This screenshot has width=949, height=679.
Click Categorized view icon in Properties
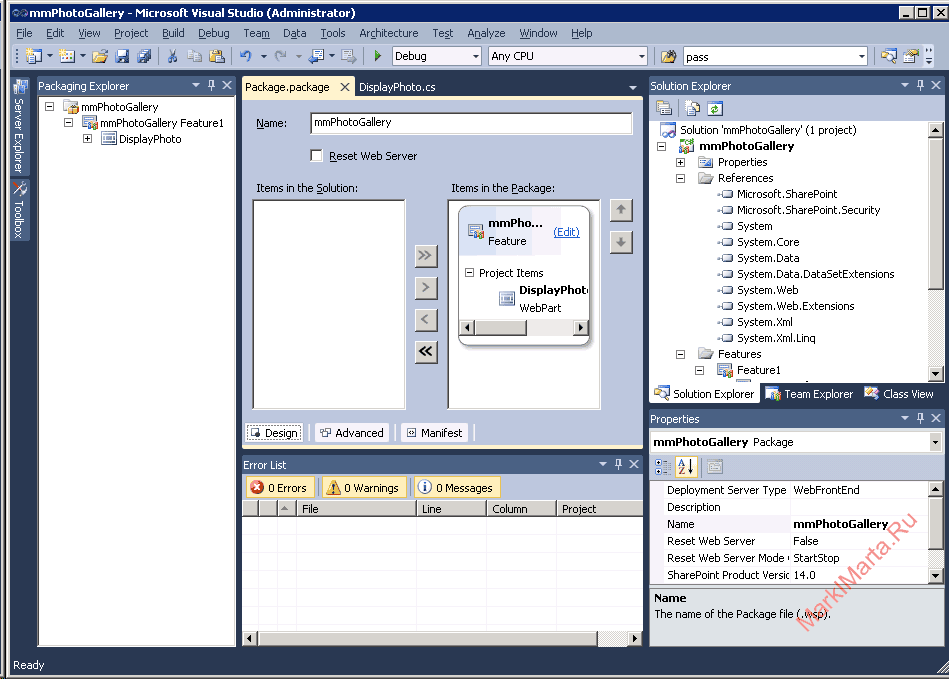point(663,467)
